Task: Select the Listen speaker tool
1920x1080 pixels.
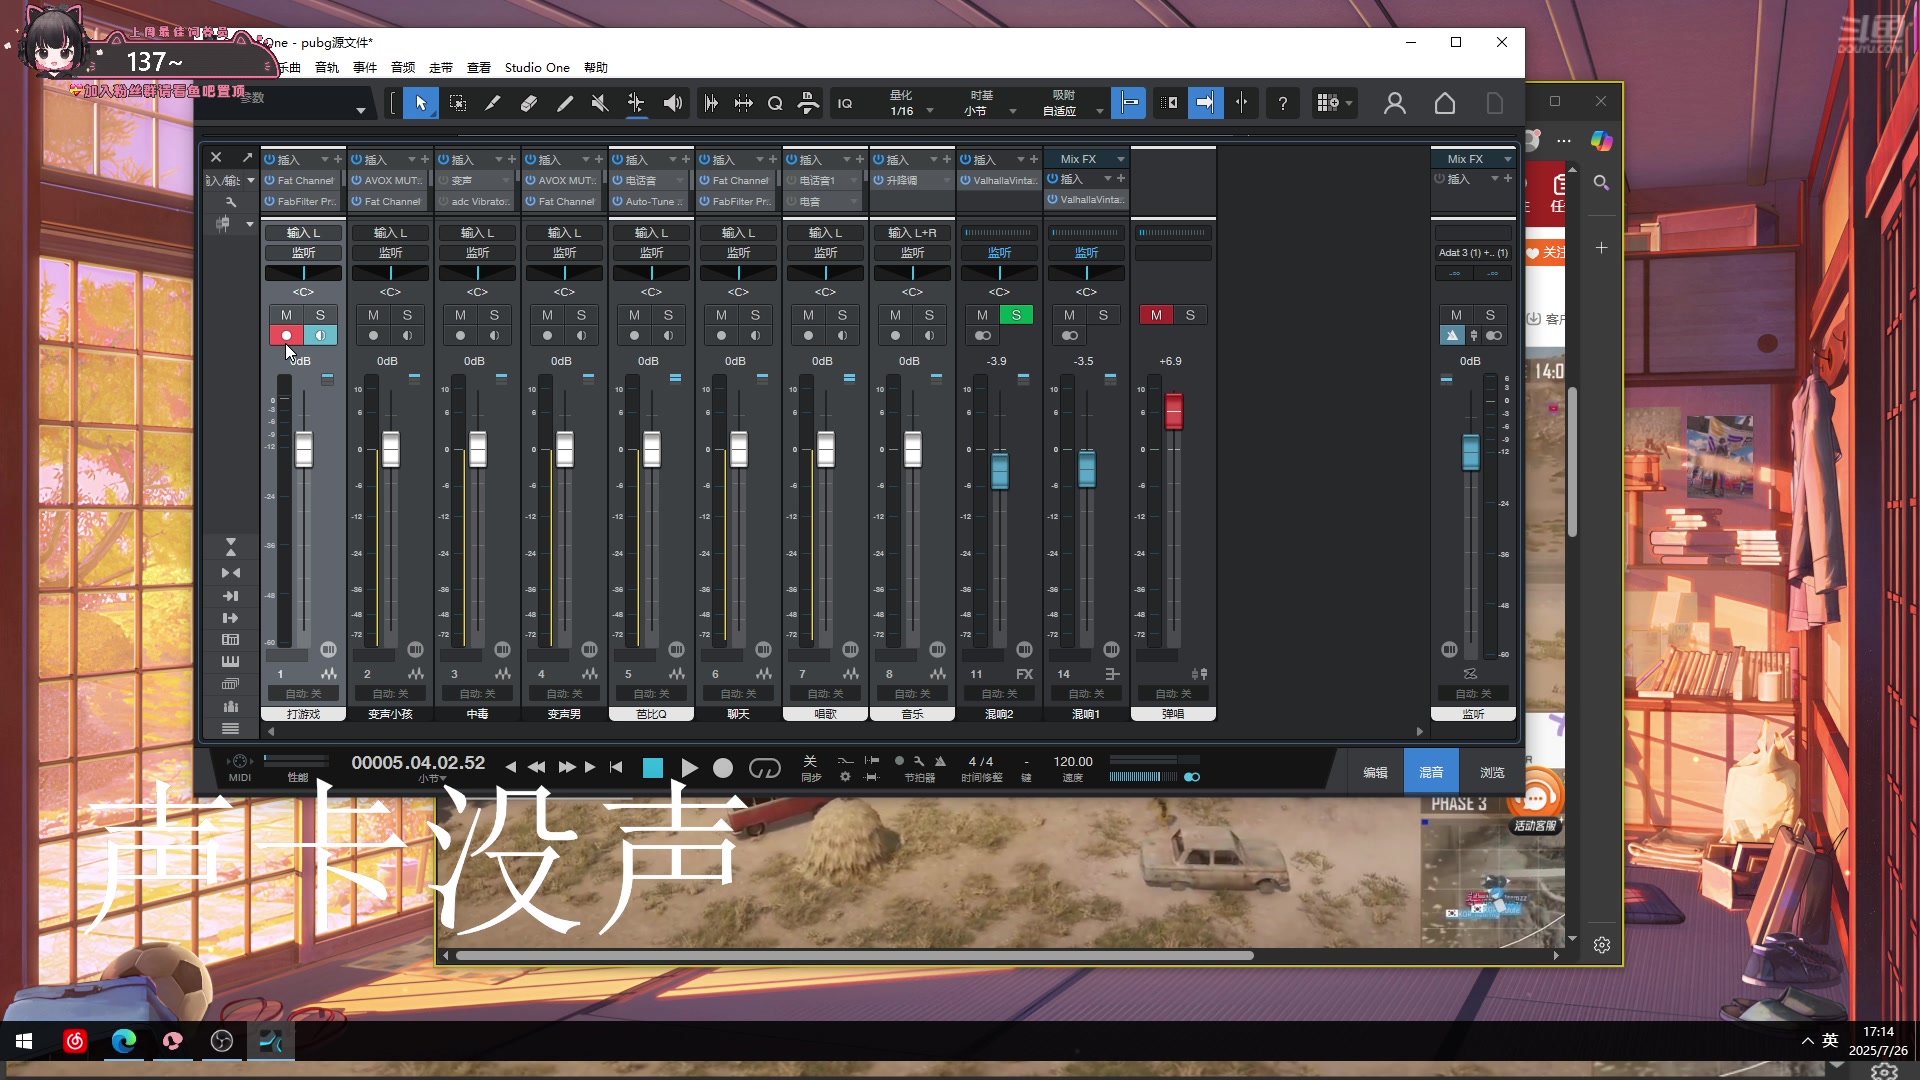Action: 673,103
